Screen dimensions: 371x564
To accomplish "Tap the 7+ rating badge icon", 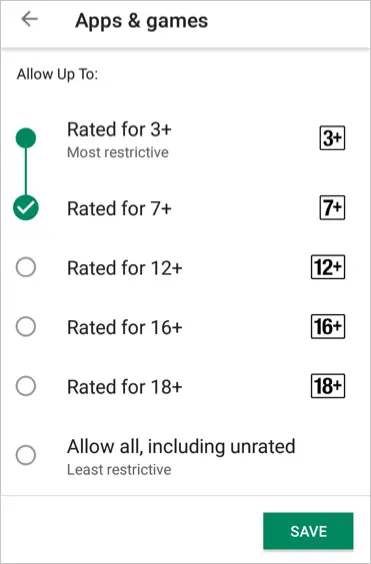I will click(x=332, y=208).
